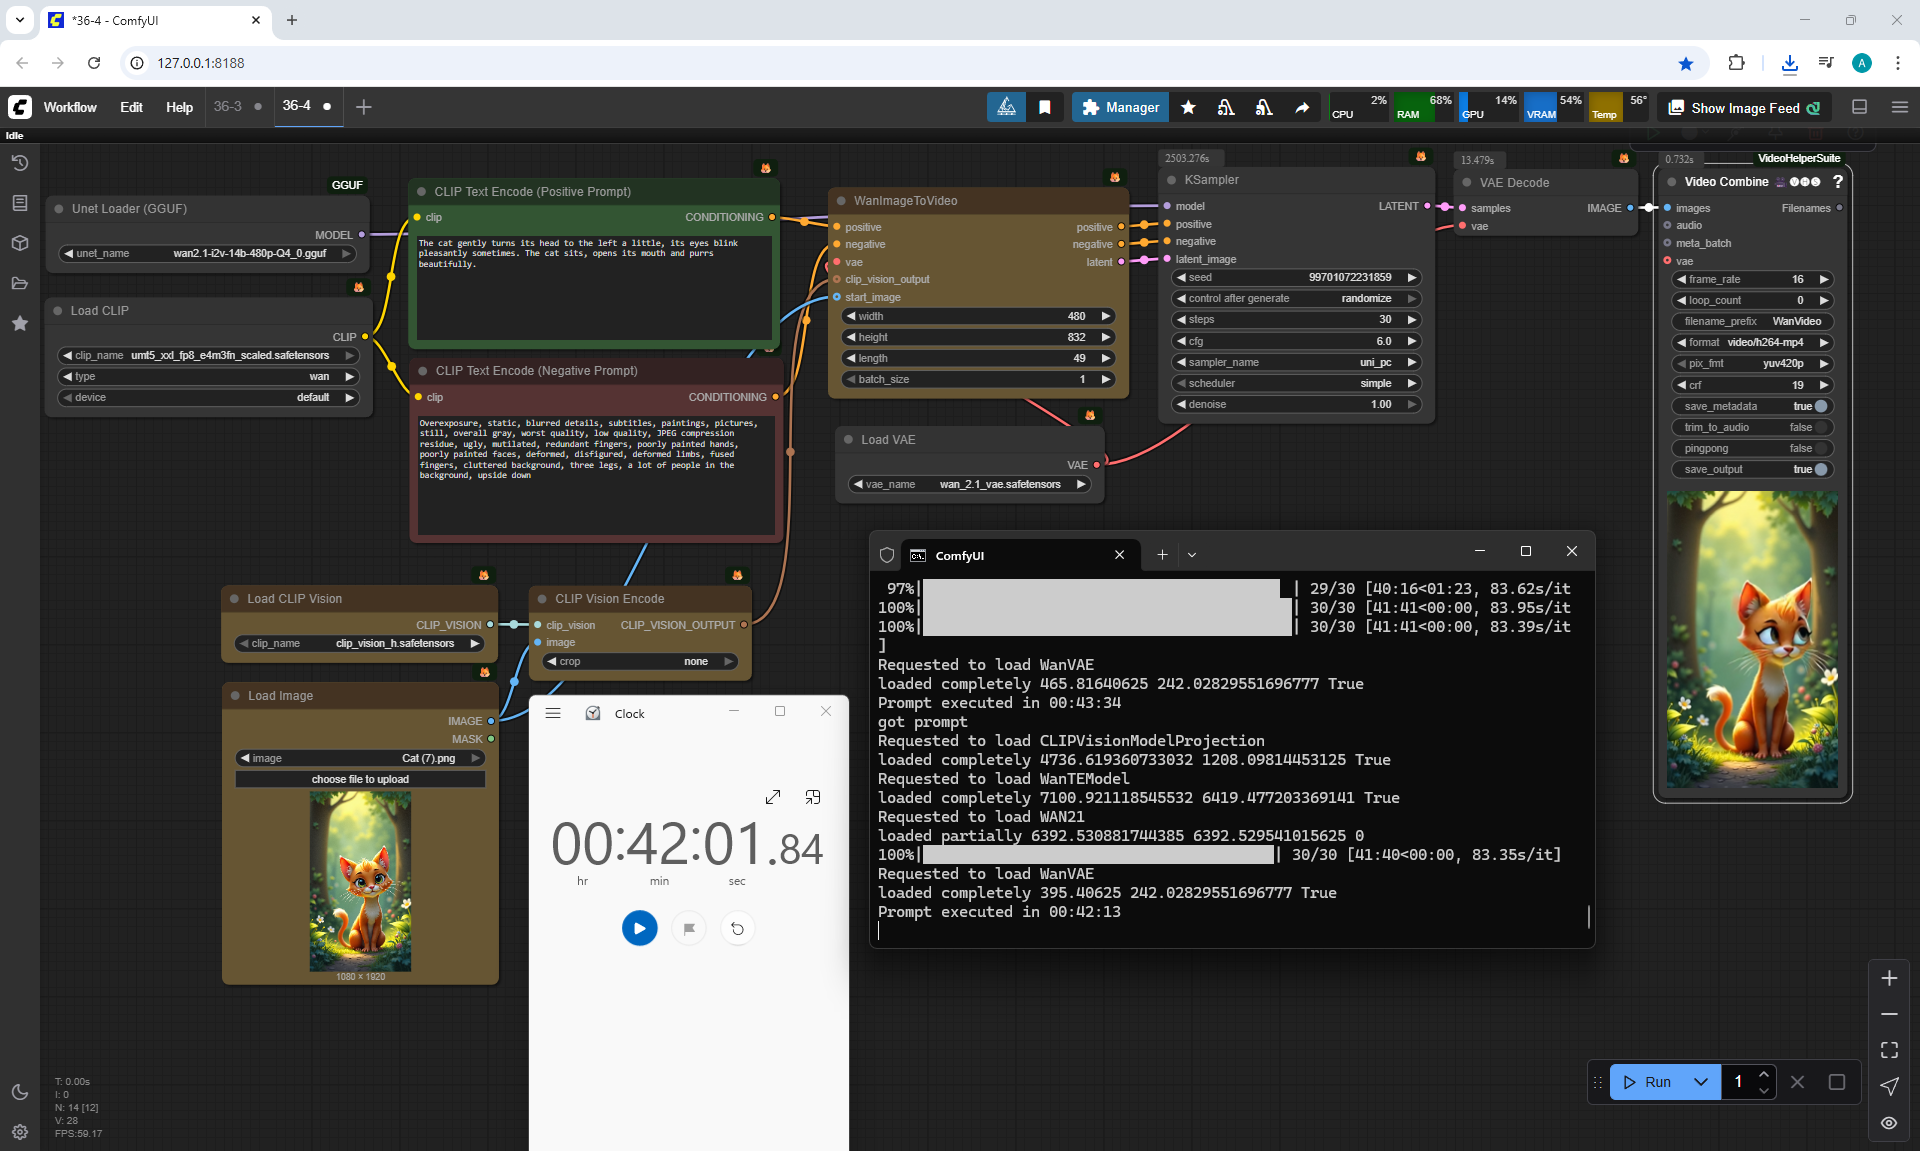The image size is (1920, 1151).
Task: Toggle save_metadata switch in Video Combine
Action: (1820, 406)
